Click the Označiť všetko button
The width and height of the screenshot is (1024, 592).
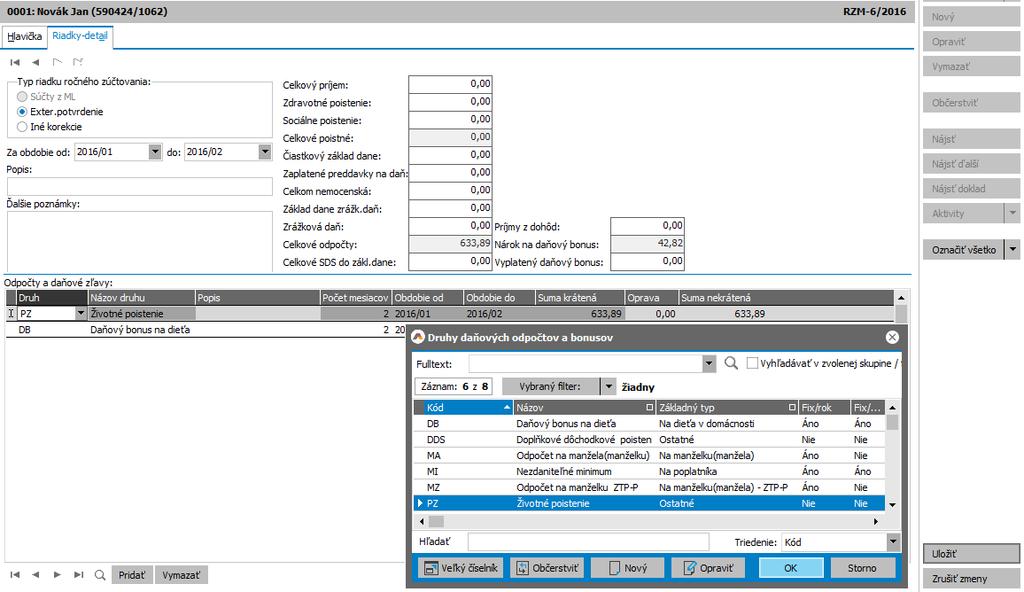[x=963, y=250]
